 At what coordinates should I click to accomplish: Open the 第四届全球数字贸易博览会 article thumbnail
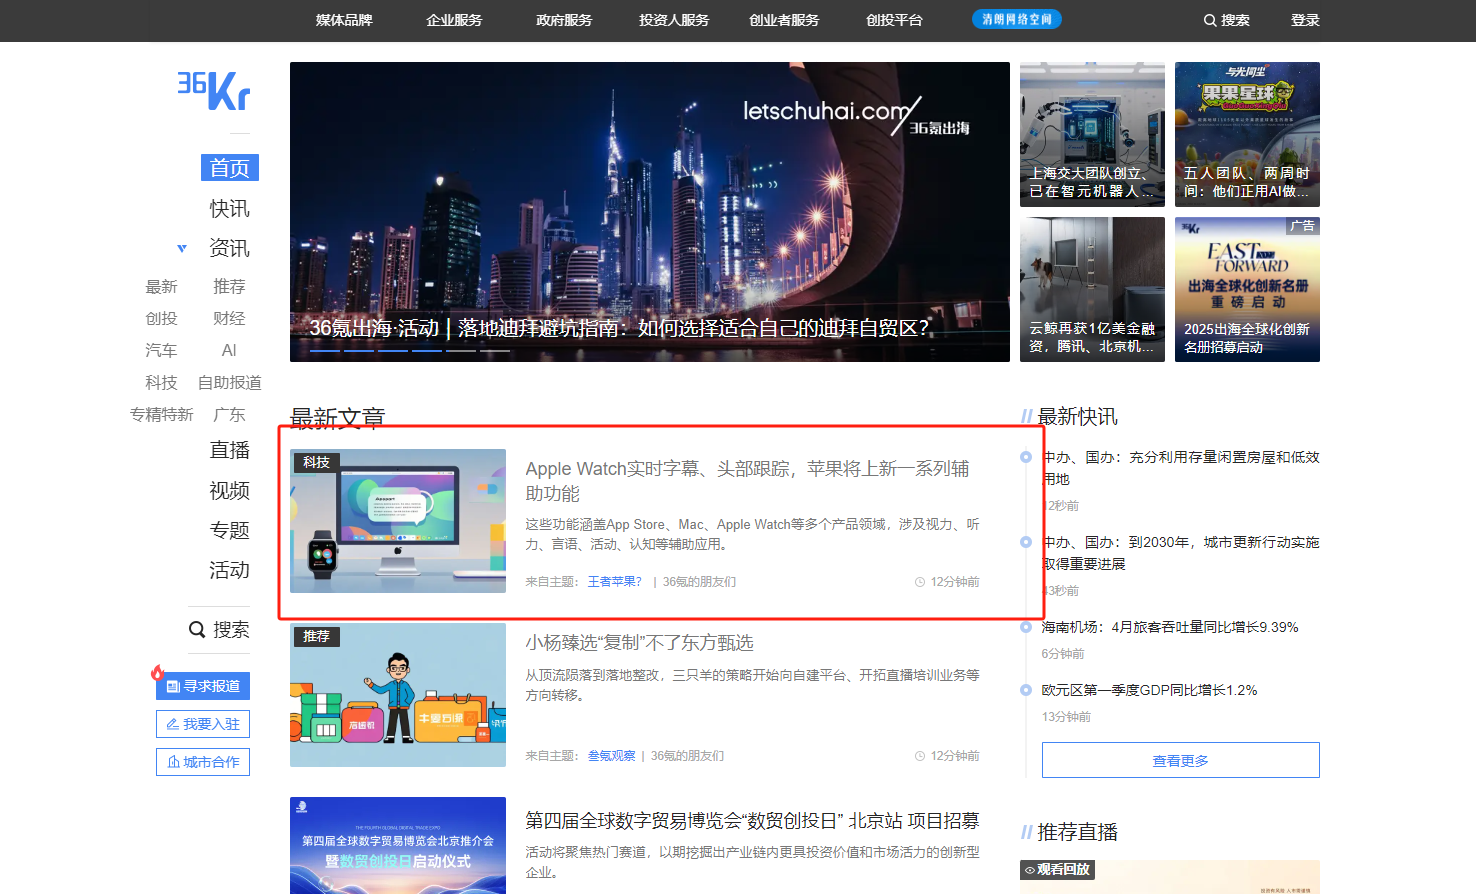point(398,845)
